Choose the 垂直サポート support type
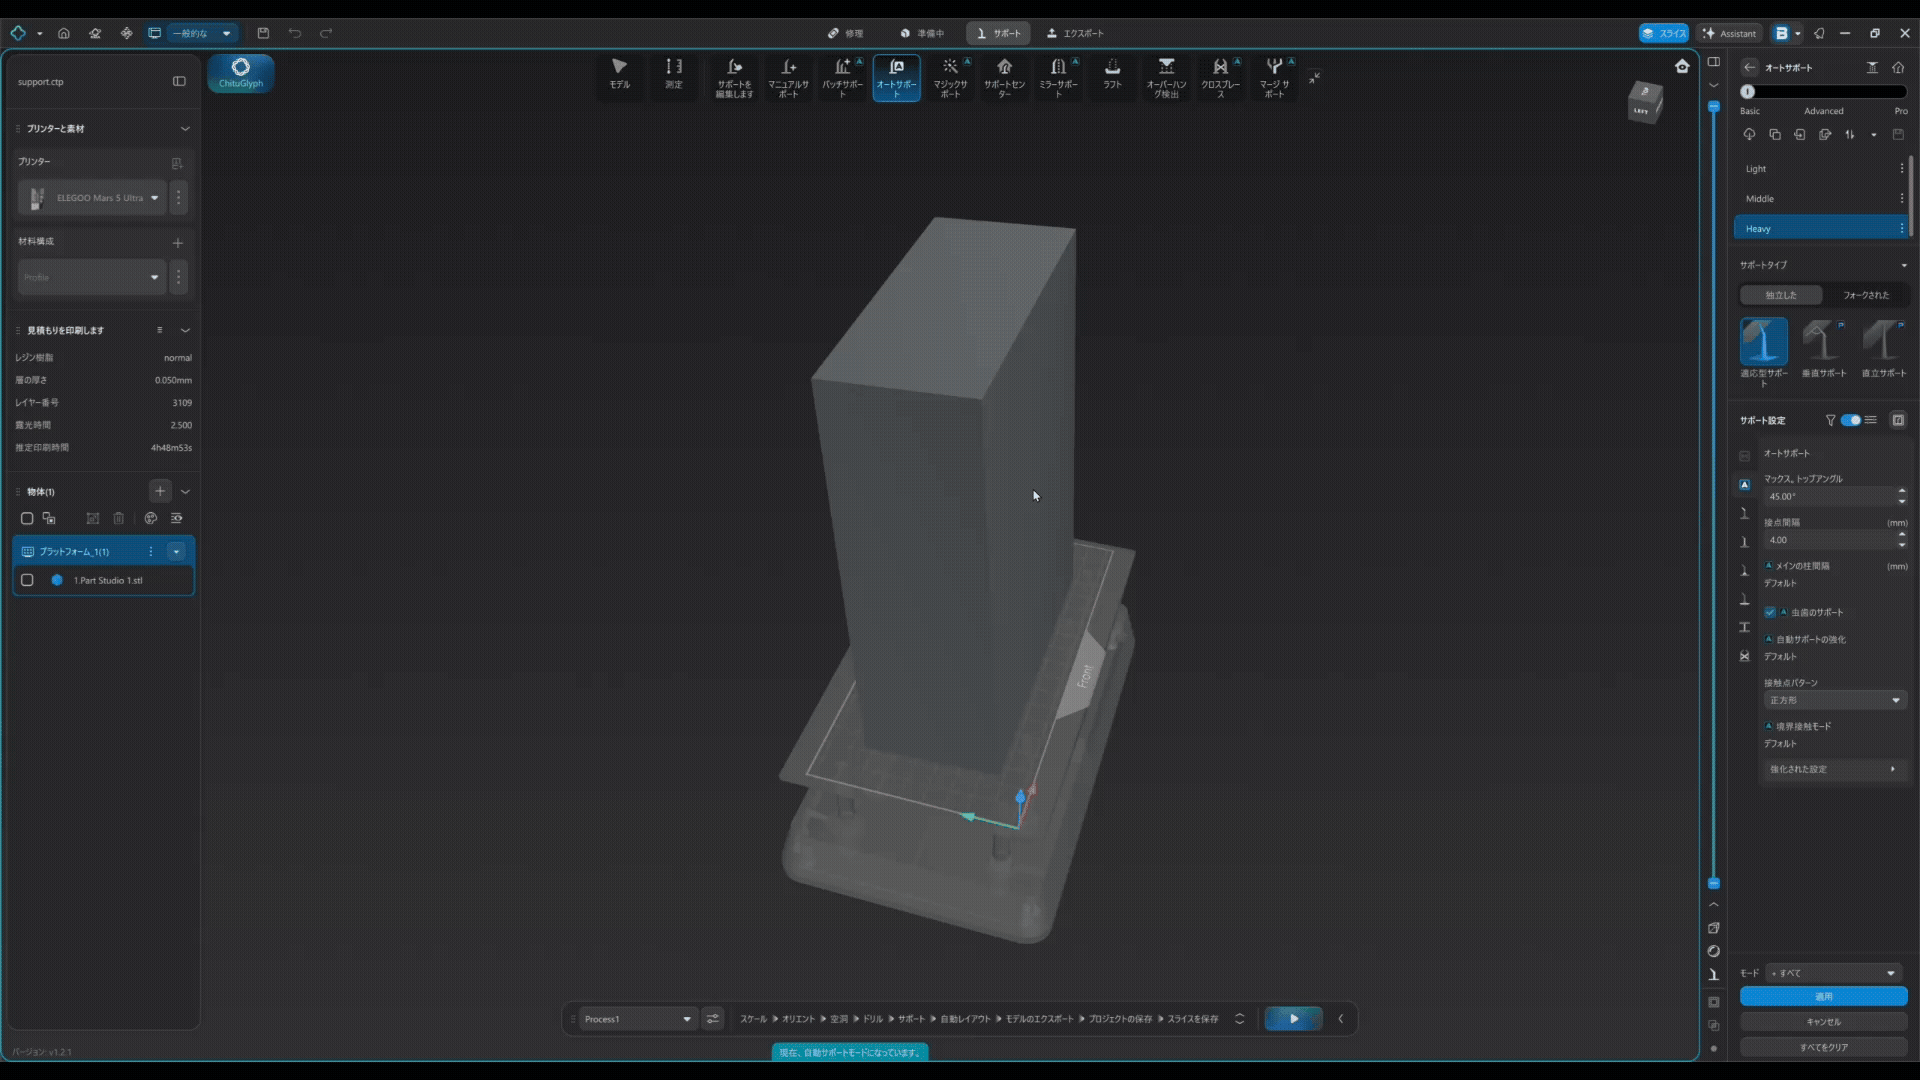Screen dimensions: 1920x1080 [1824, 349]
